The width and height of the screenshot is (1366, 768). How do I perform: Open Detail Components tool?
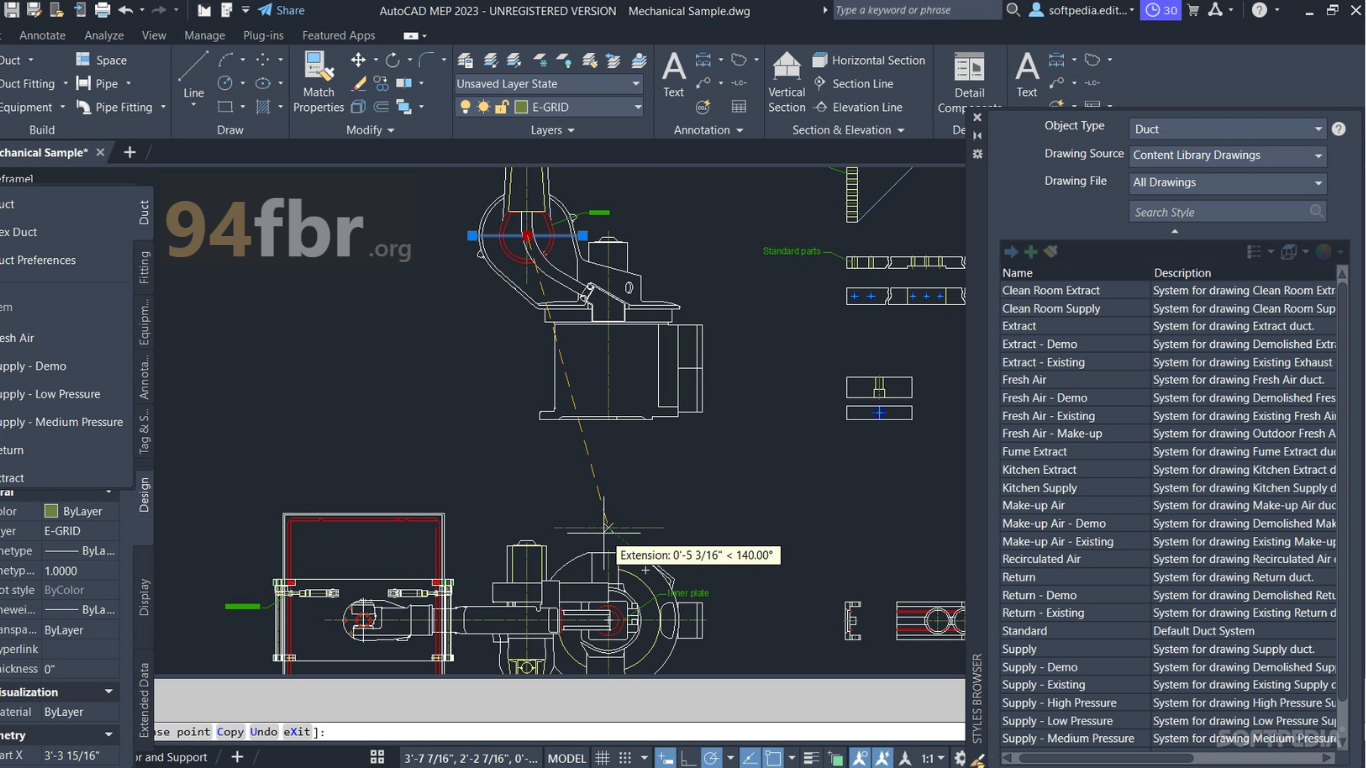coord(969,82)
